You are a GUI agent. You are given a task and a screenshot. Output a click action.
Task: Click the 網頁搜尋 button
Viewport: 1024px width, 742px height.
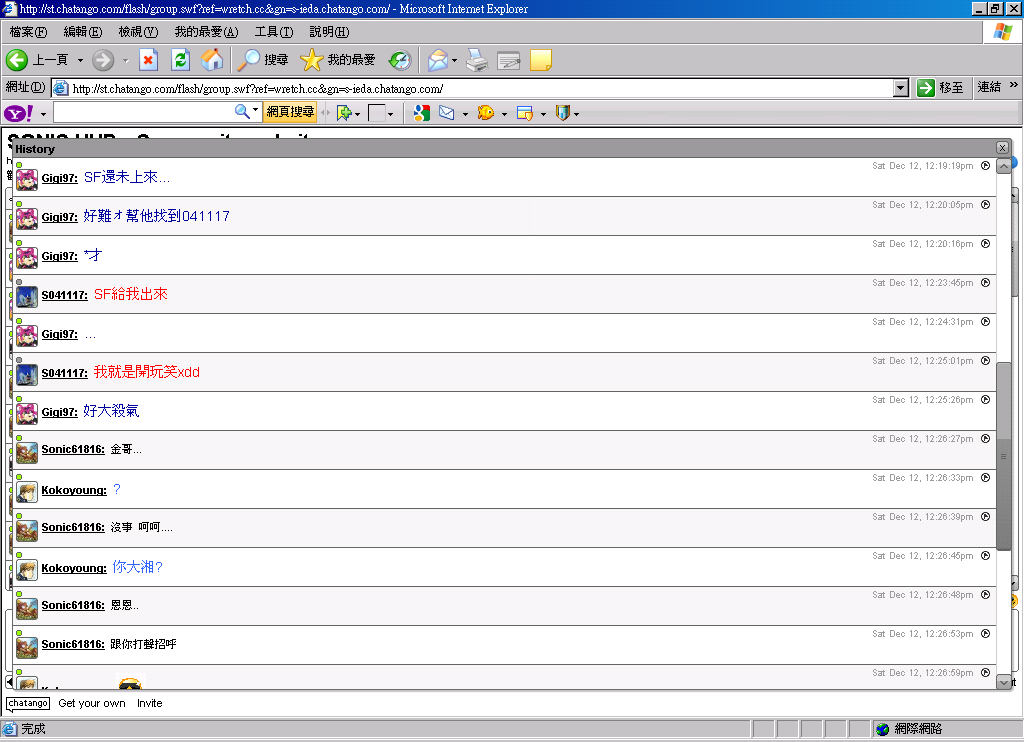tap(290, 112)
